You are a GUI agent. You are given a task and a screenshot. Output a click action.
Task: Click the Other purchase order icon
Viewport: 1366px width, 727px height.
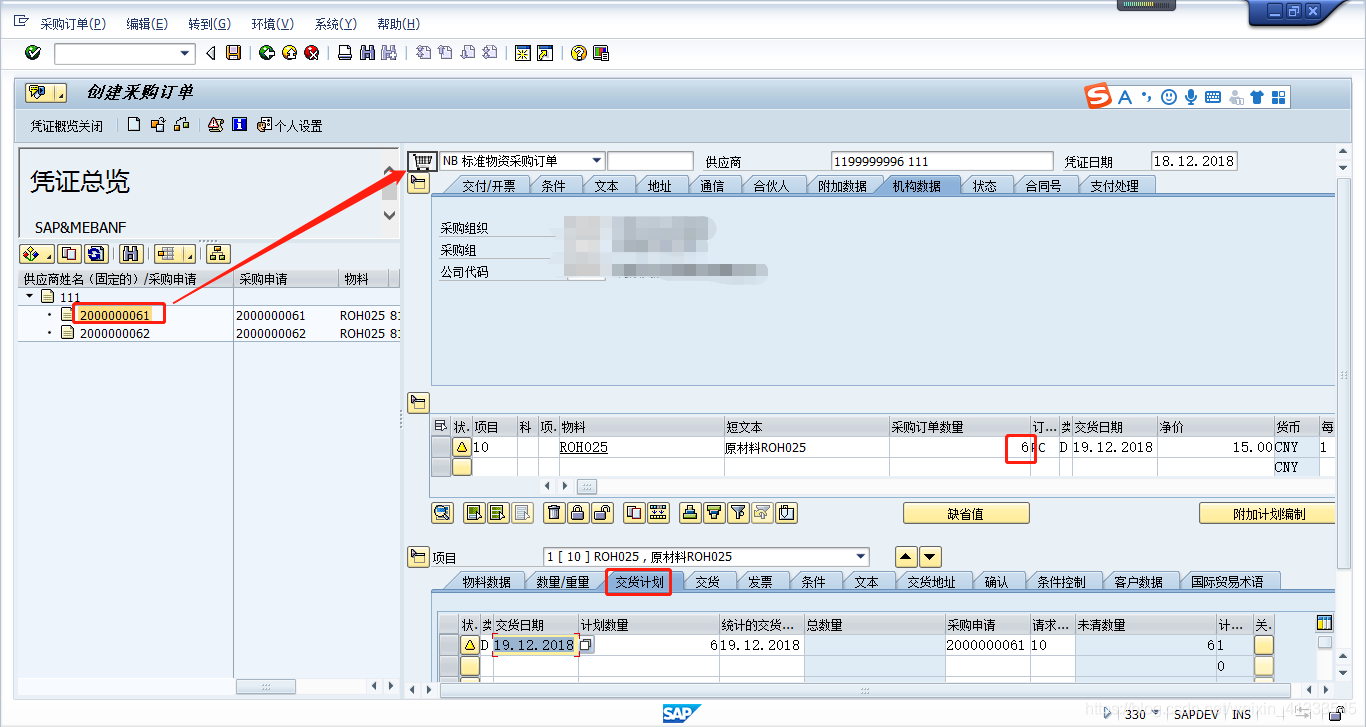181,125
